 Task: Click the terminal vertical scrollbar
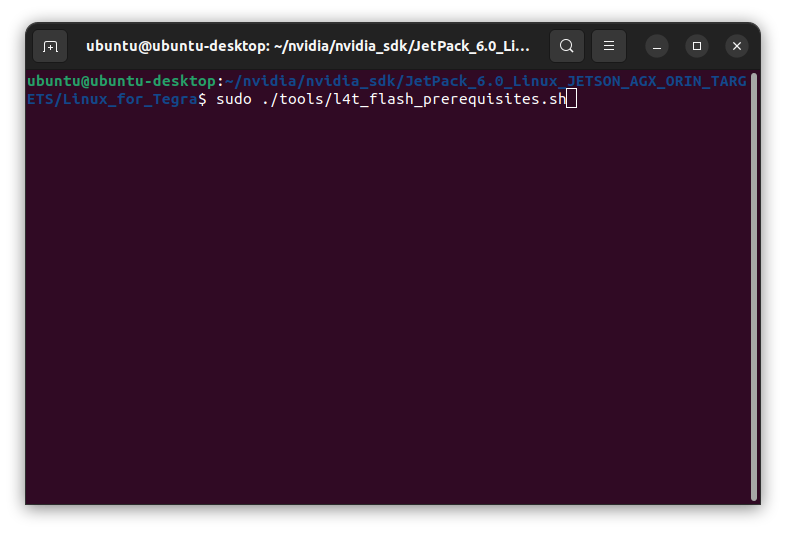[x=754, y=287]
